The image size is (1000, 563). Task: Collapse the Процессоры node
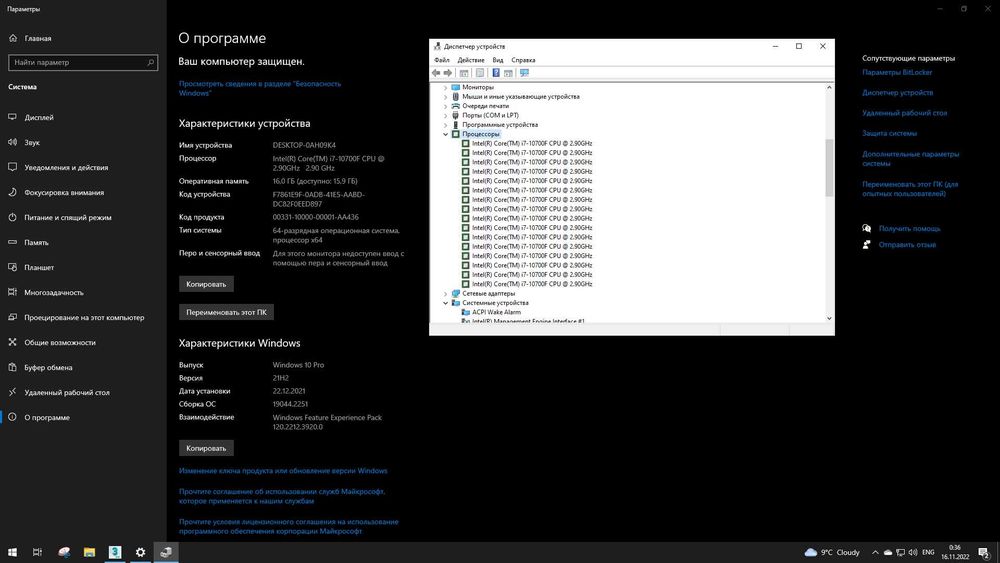coord(445,135)
